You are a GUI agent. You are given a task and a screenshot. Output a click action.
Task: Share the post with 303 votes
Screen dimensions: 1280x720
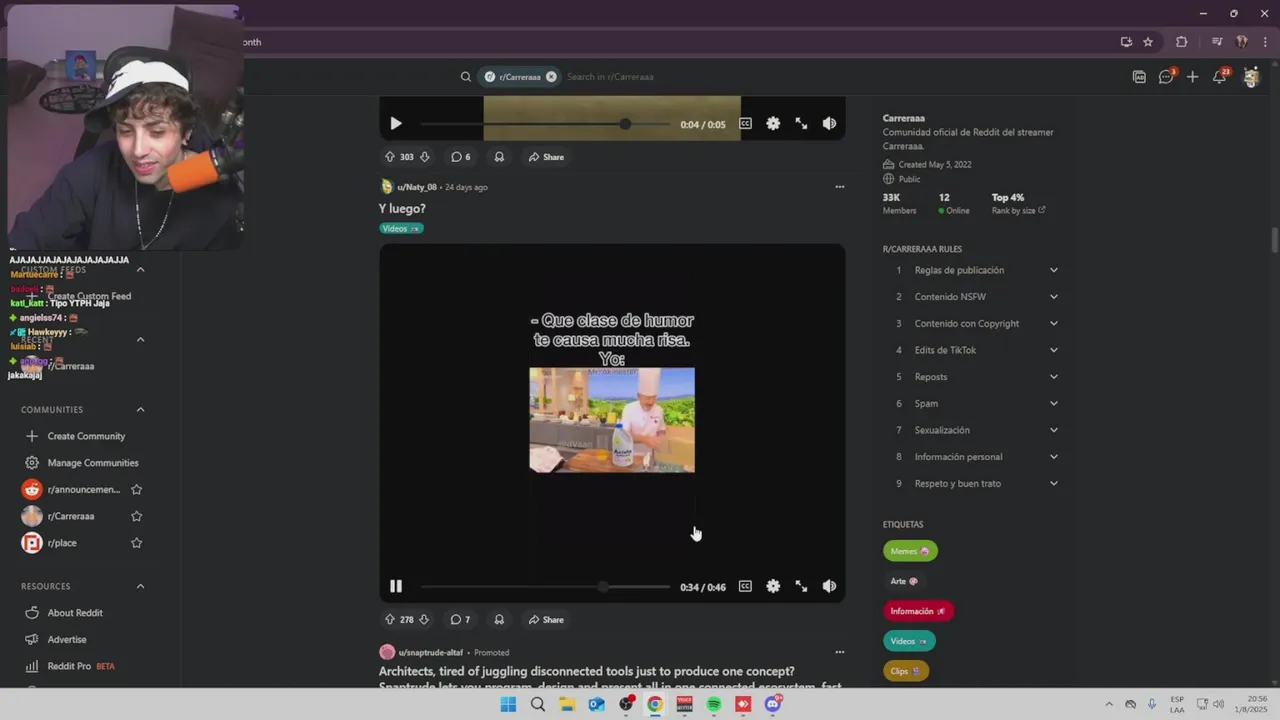coord(546,157)
